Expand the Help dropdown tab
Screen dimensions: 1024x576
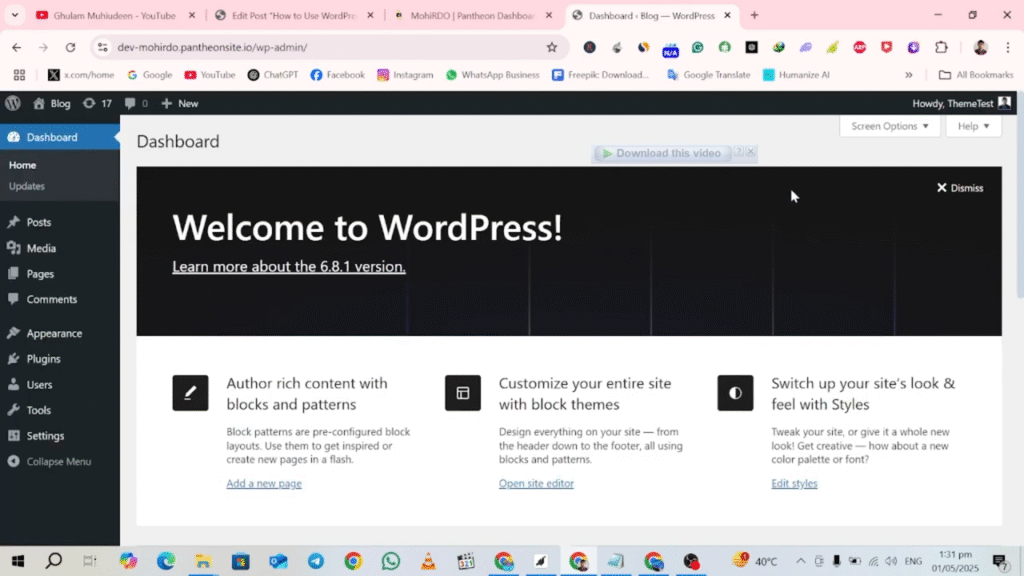973,126
